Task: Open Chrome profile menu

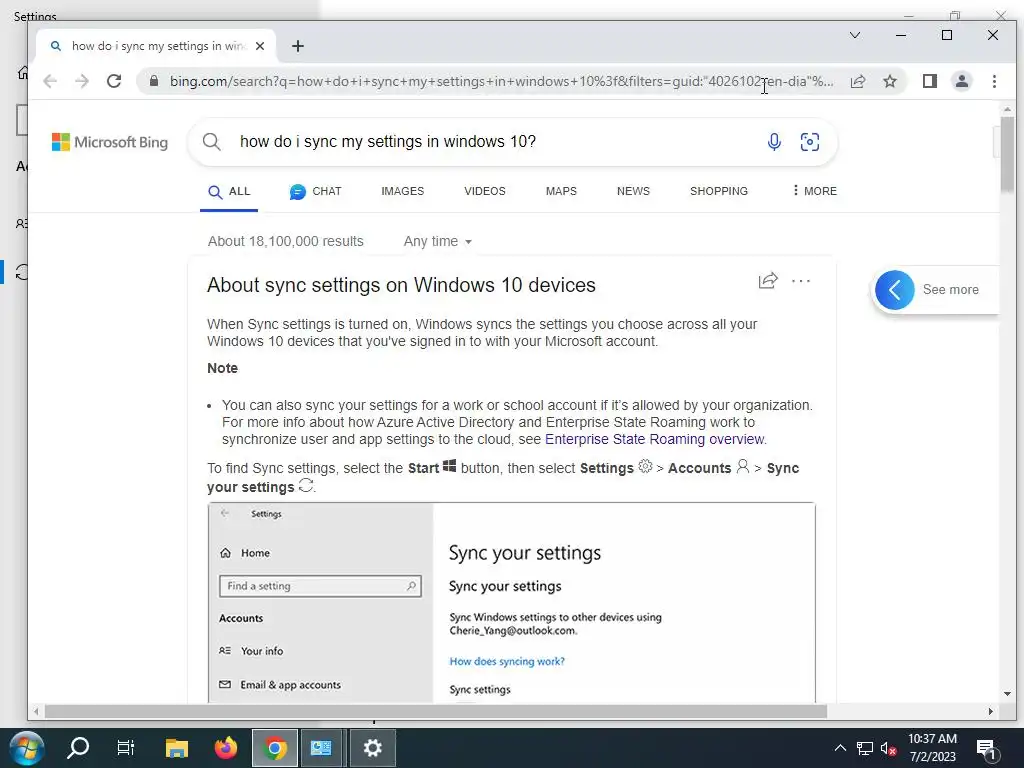Action: [961, 81]
